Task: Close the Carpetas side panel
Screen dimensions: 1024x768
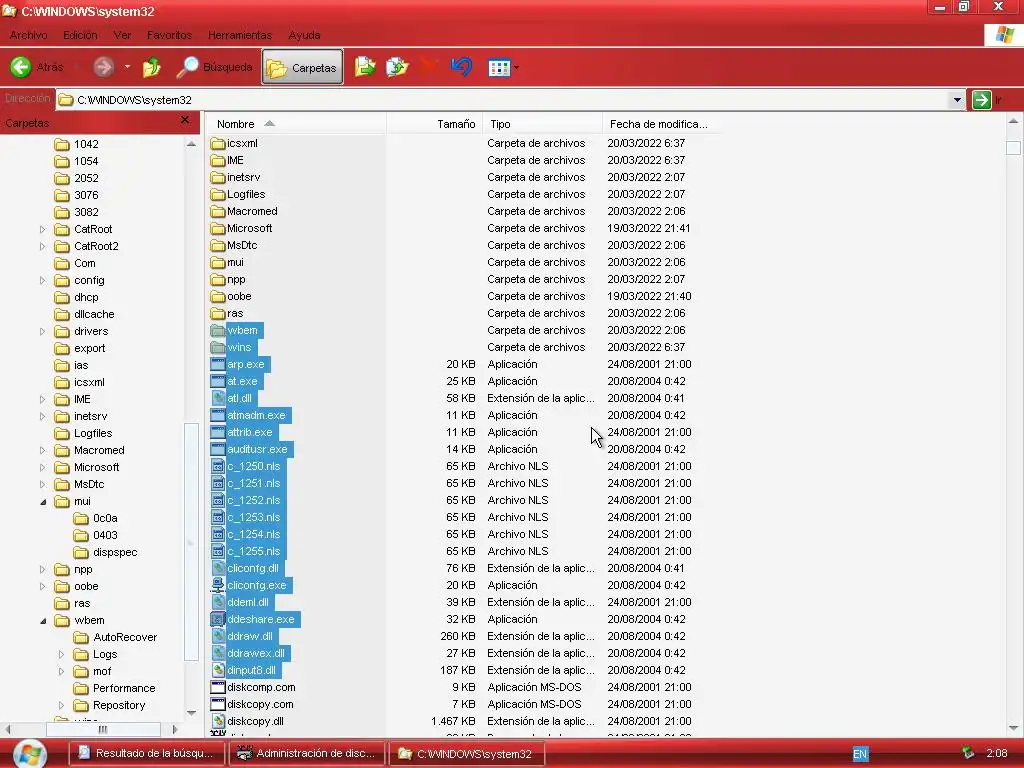Action: (x=185, y=120)
